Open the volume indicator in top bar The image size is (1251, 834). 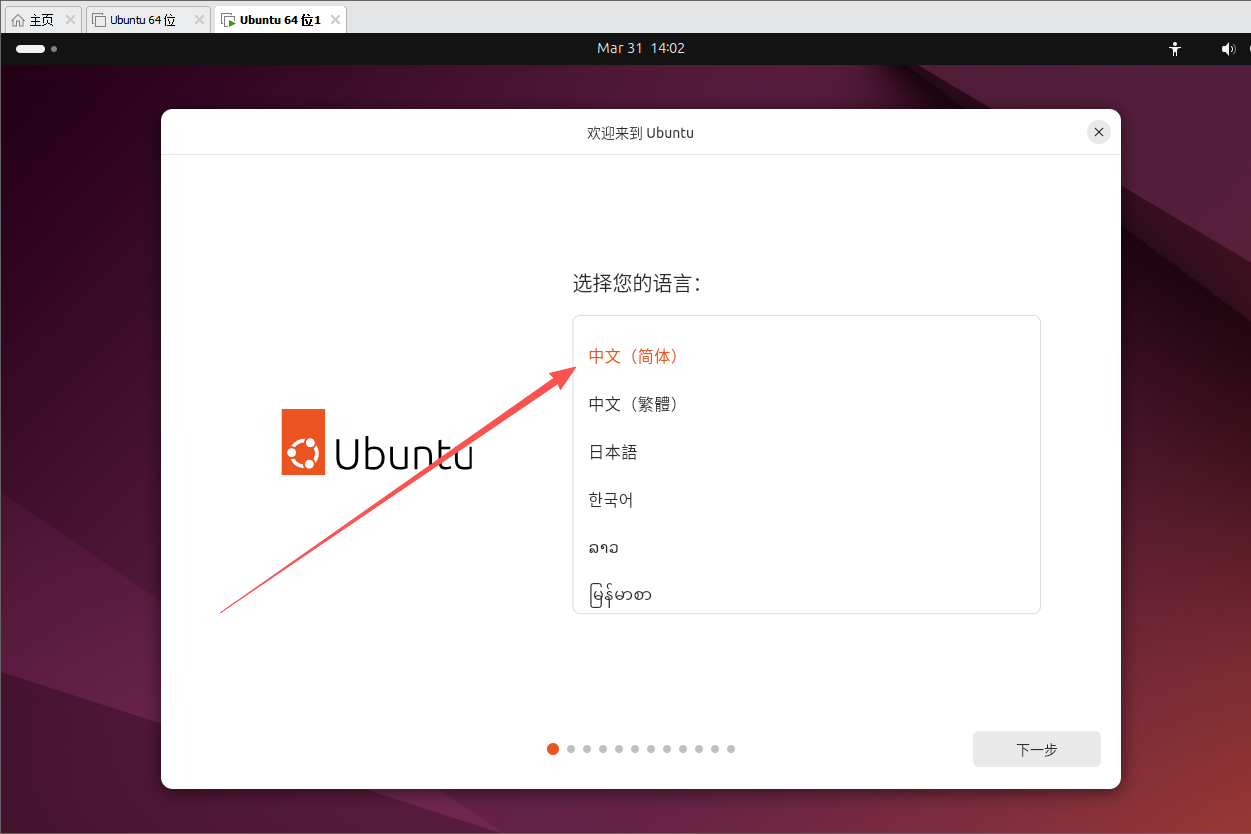[1228, 48]
